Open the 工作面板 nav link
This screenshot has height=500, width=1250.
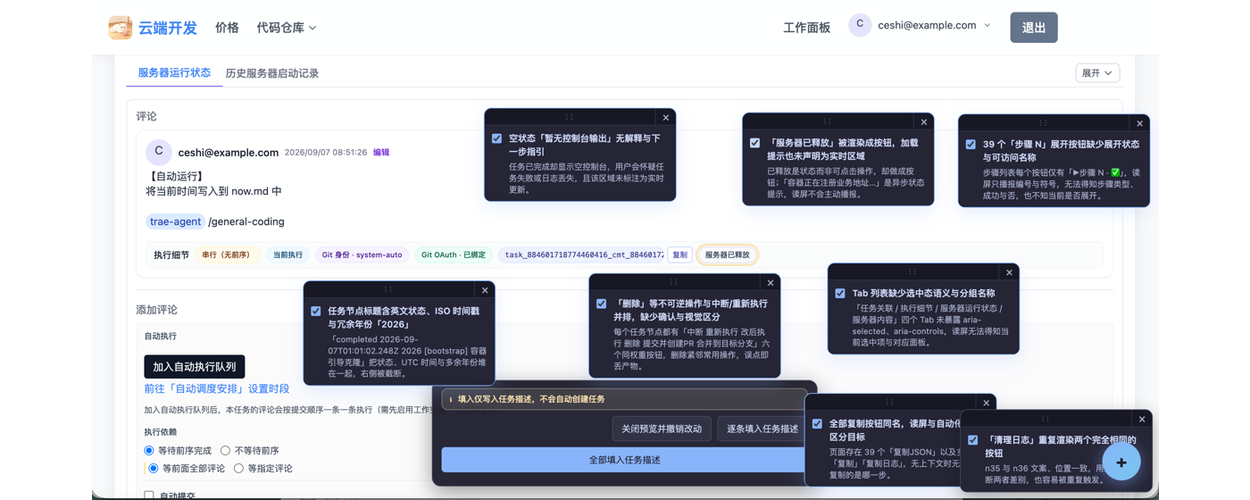point(807,28)
